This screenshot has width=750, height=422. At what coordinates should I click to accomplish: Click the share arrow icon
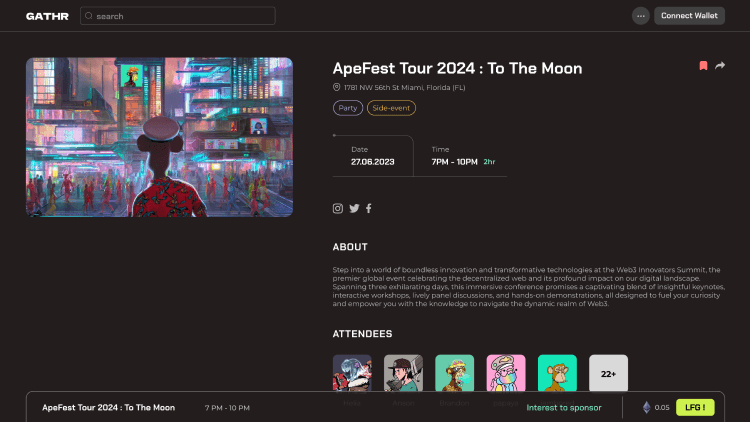point(720,66)
